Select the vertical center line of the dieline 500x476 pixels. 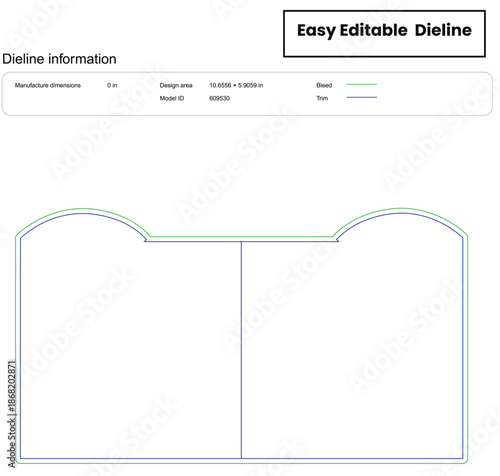coord(241,350)
